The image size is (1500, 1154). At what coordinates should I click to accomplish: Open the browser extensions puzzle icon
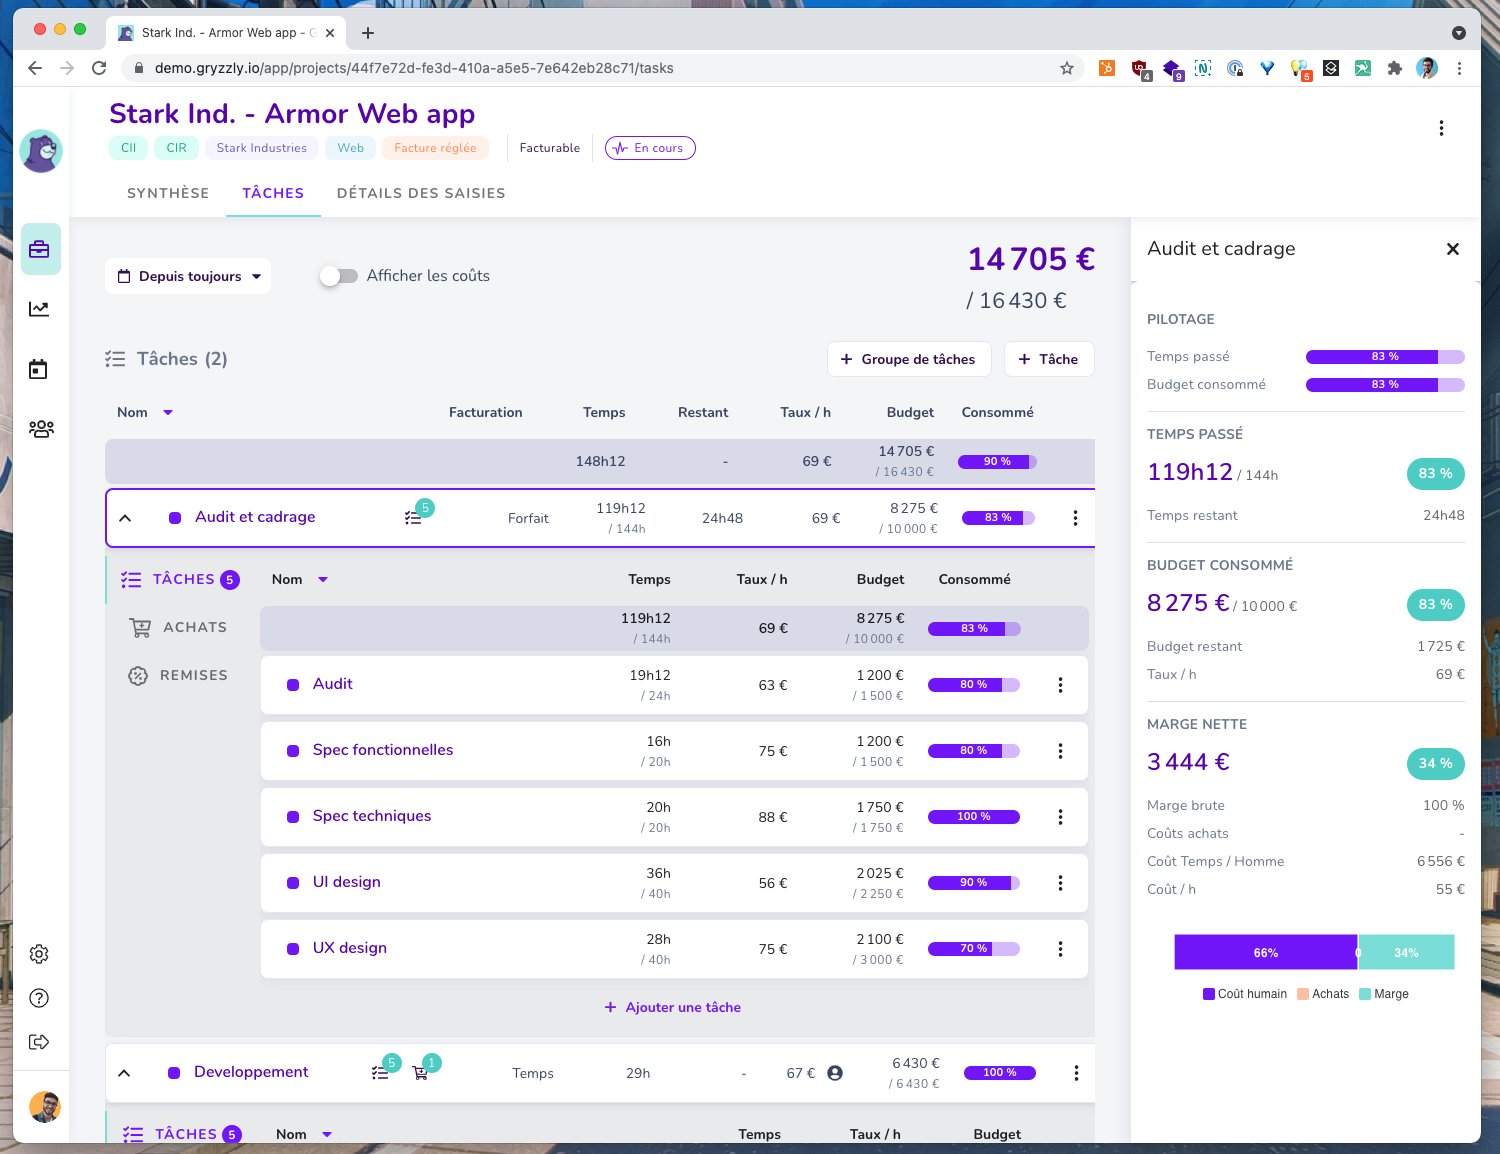(1394, 68)
